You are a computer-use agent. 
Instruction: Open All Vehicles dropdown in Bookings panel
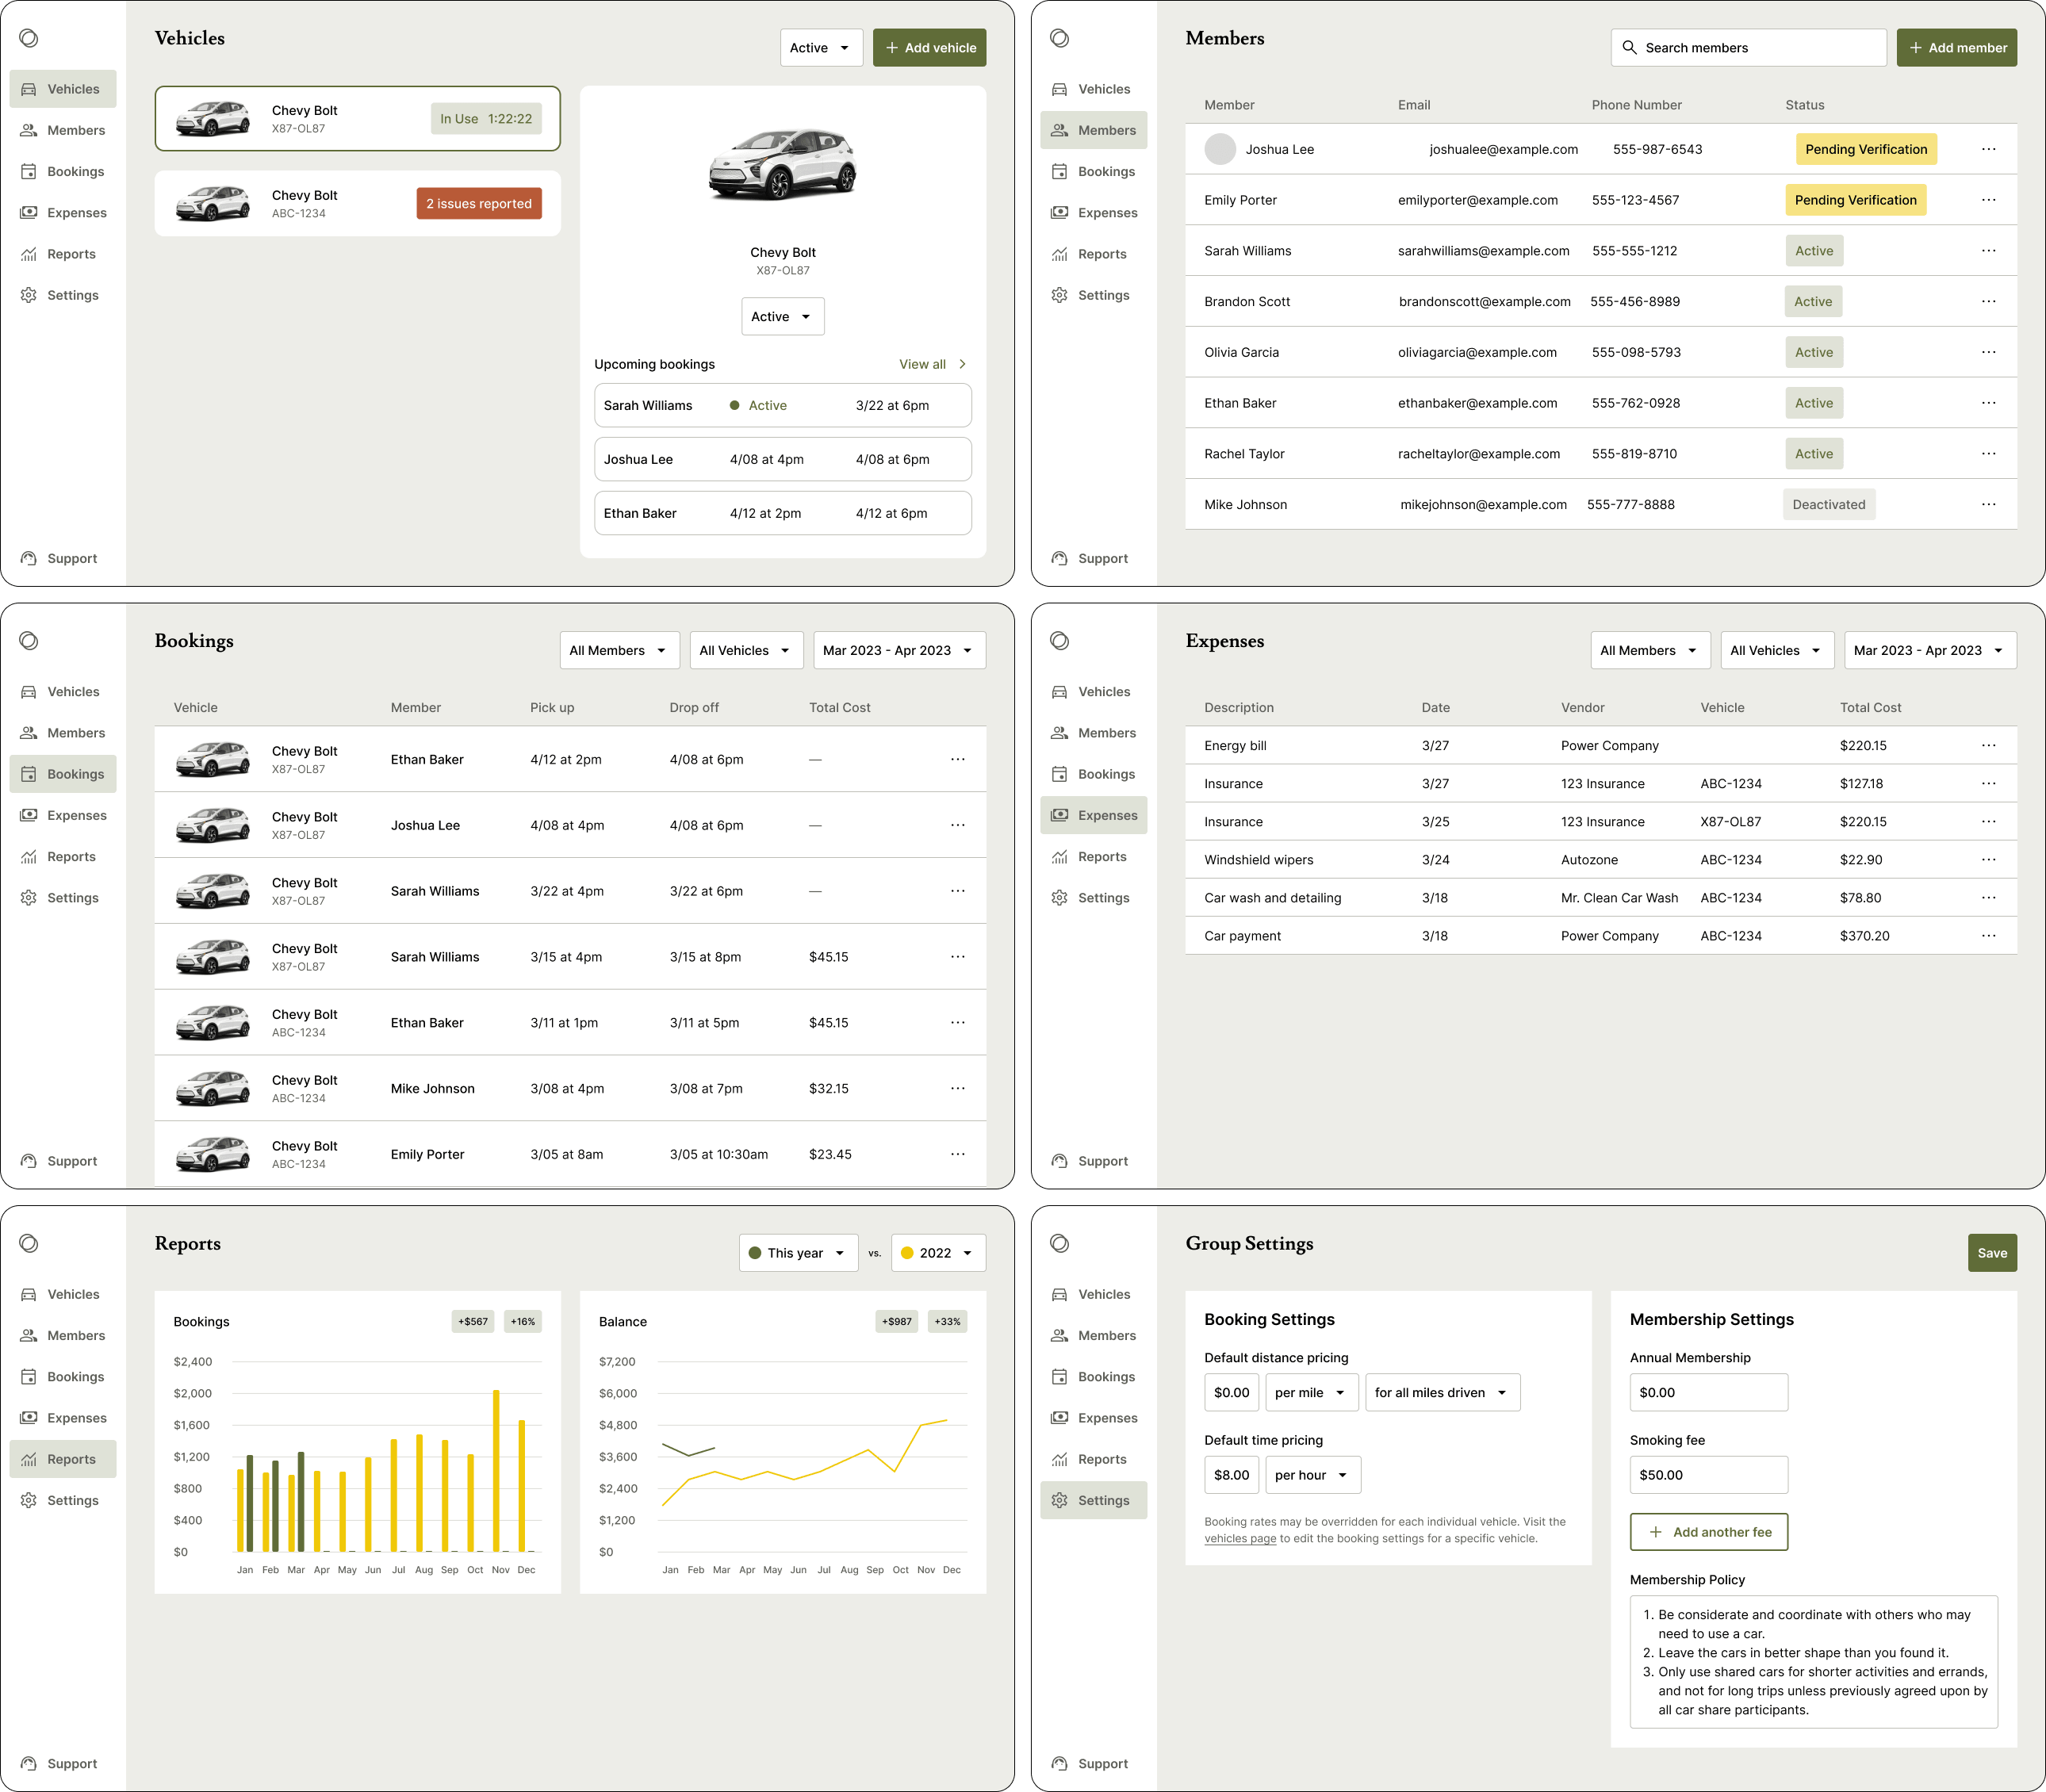coord(746,650)
